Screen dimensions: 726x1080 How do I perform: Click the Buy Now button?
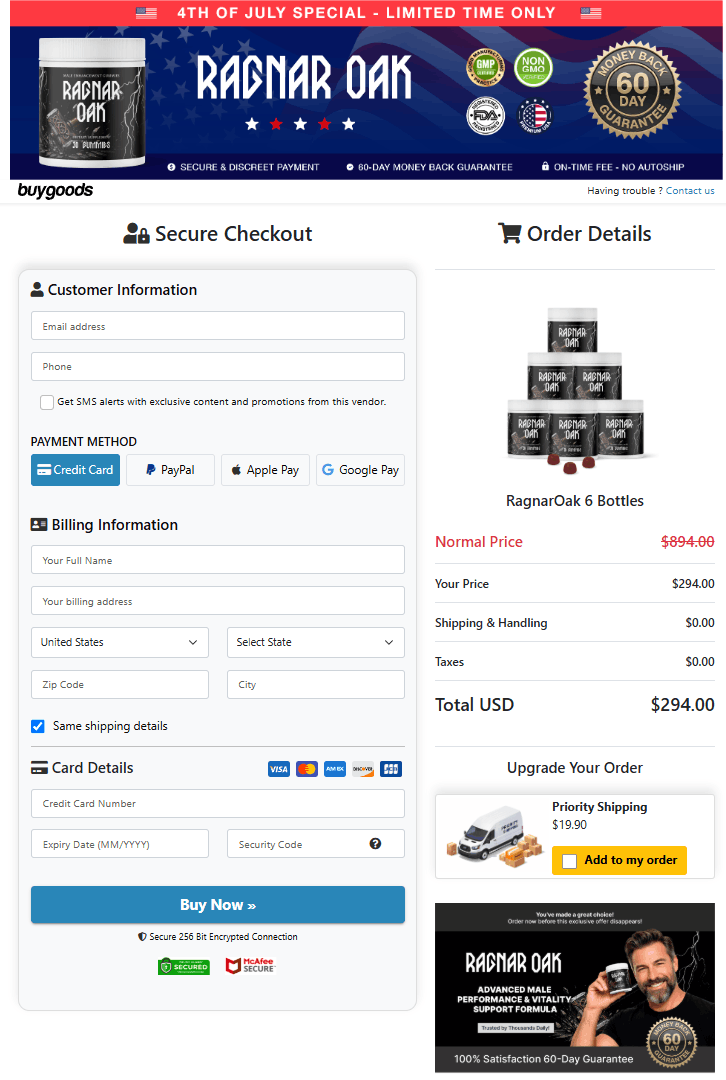click(218, 904)
